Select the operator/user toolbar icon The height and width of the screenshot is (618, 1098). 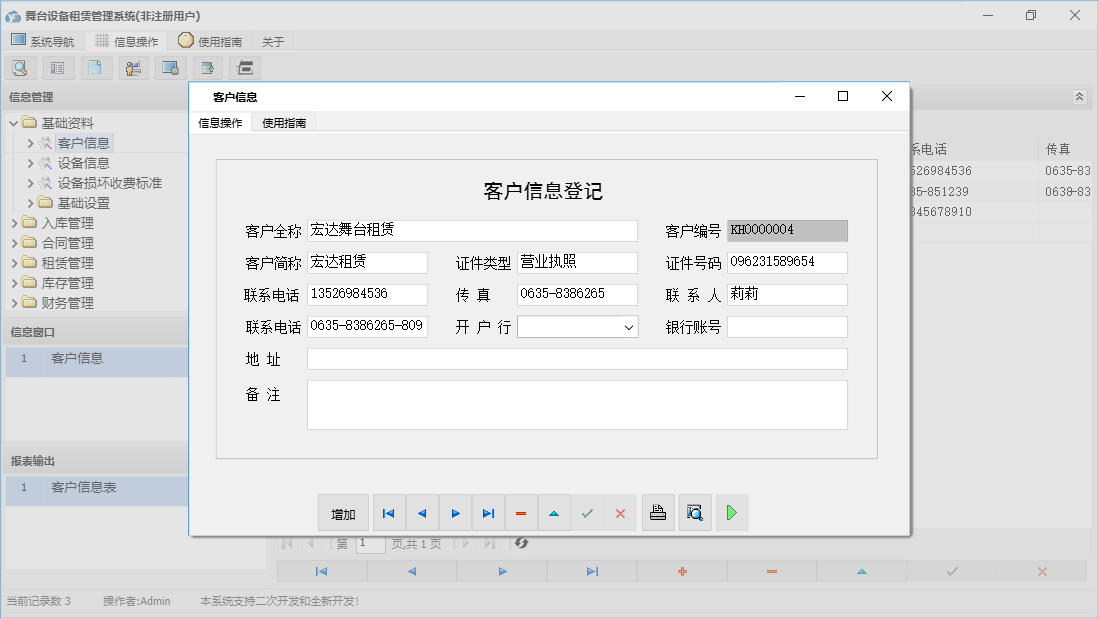click(133, 67)
